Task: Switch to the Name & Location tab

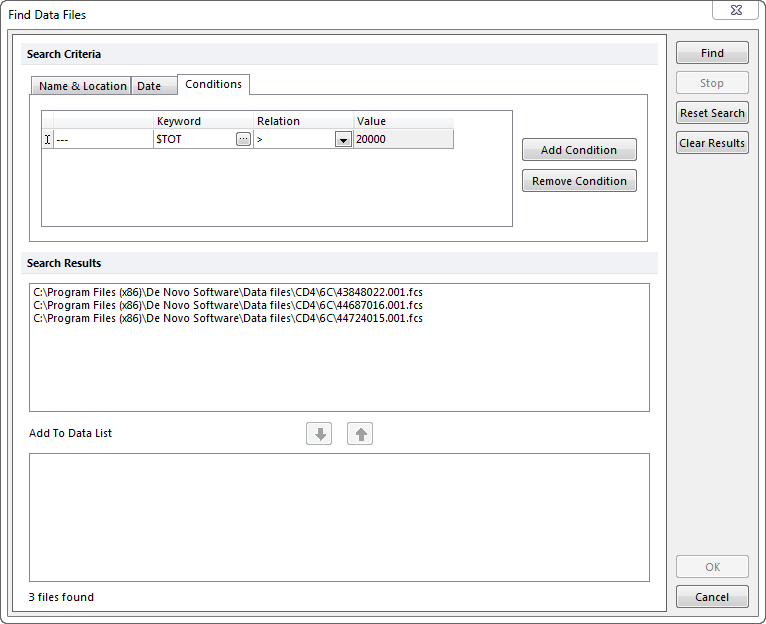Action: [x=82, y=86]
